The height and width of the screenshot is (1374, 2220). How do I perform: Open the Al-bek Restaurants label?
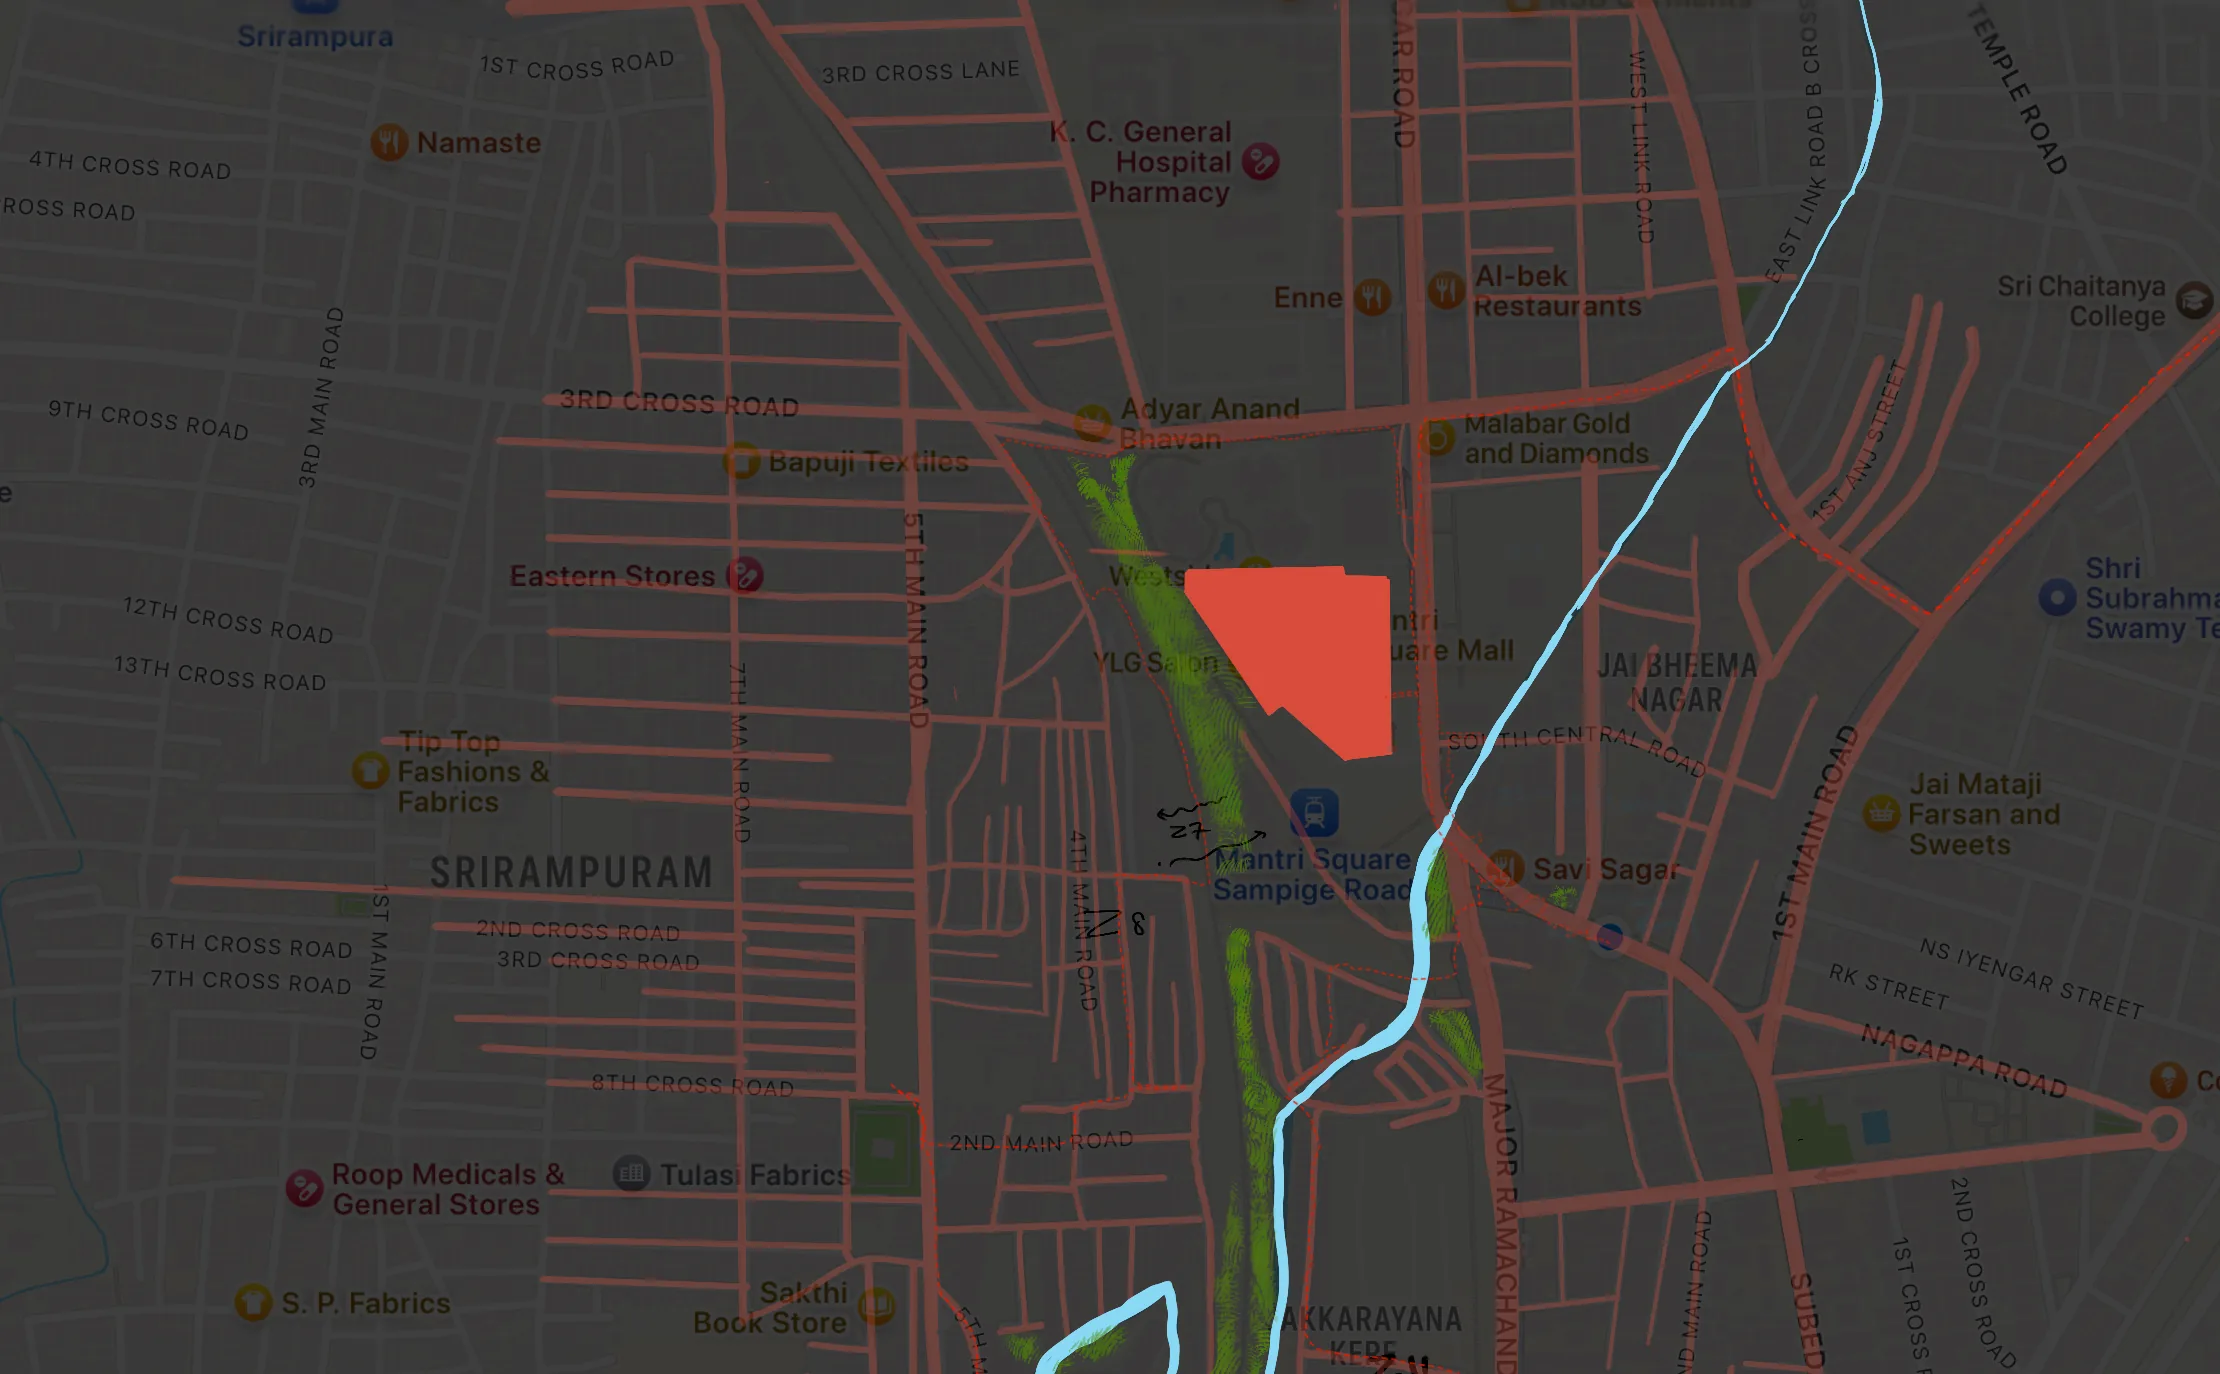[1558, 291]
